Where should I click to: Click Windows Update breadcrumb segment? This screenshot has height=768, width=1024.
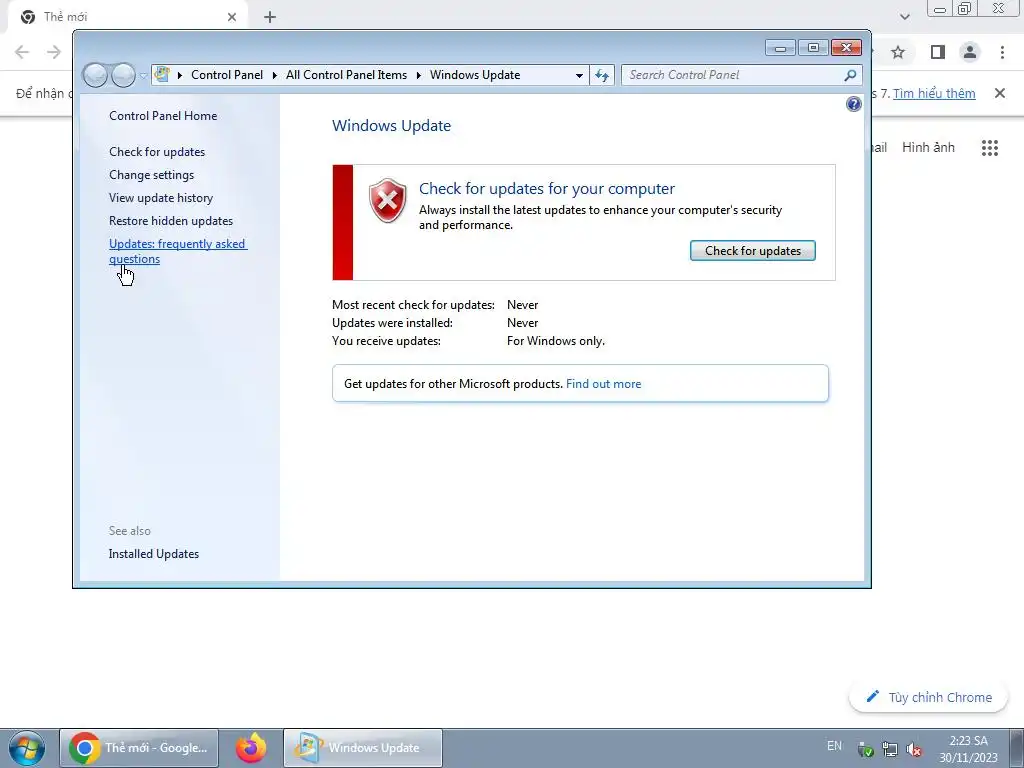pyautogui.click(x=475, y=75)
